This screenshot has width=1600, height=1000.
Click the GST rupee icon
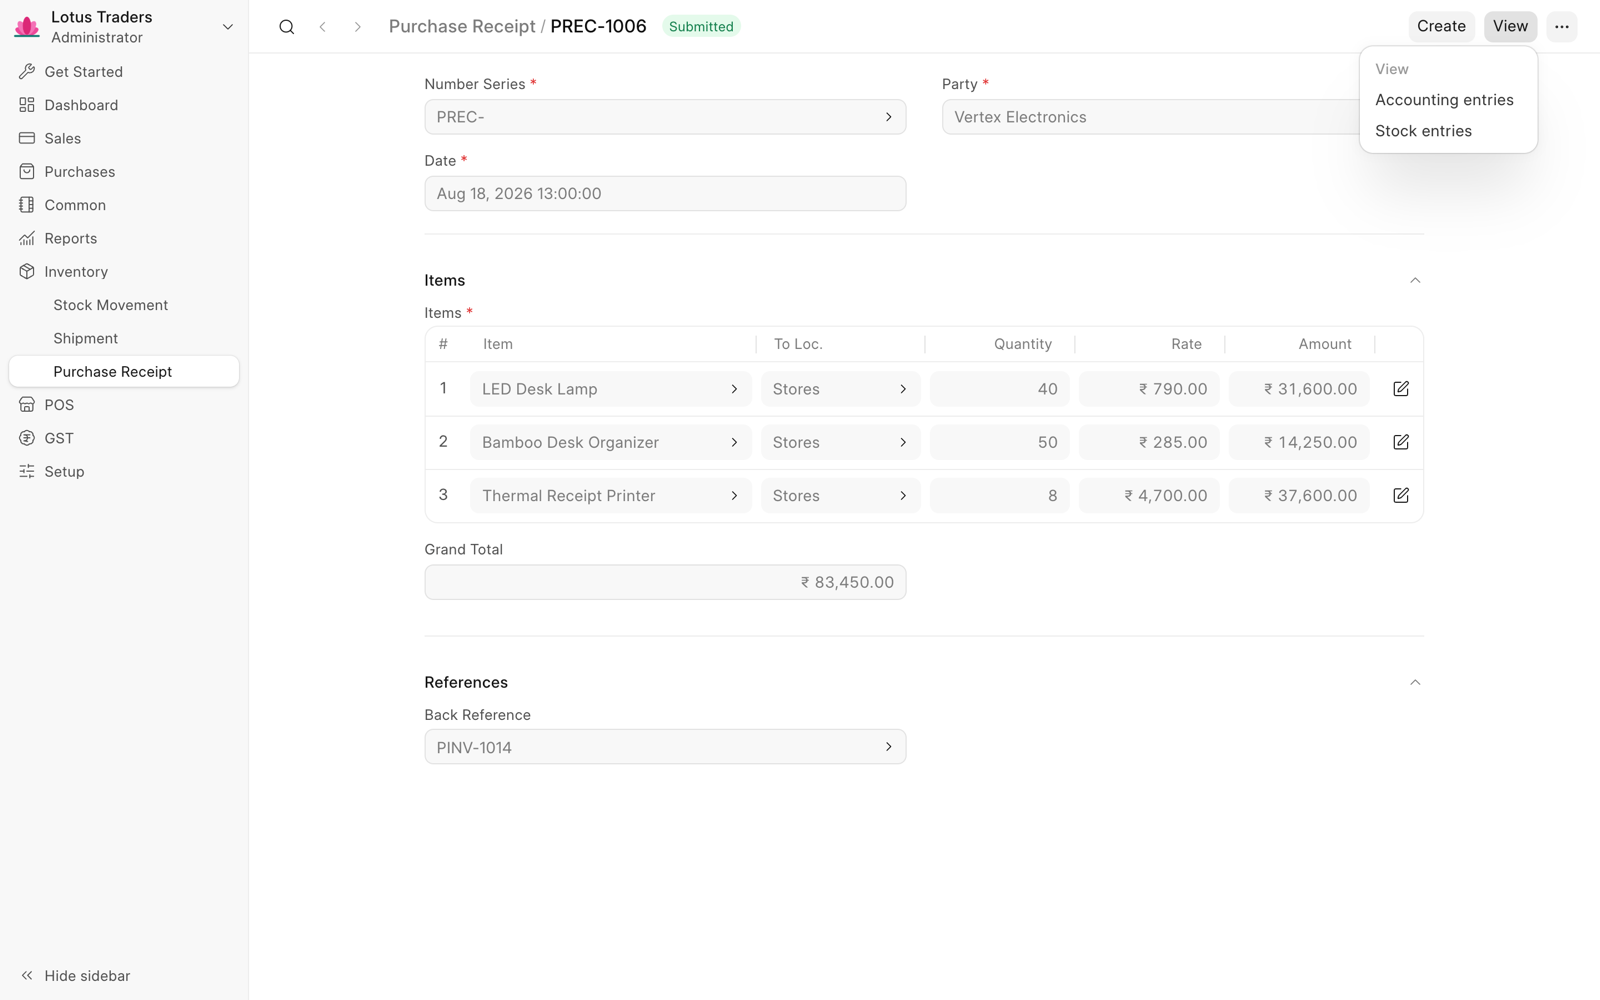click(27, 438)
